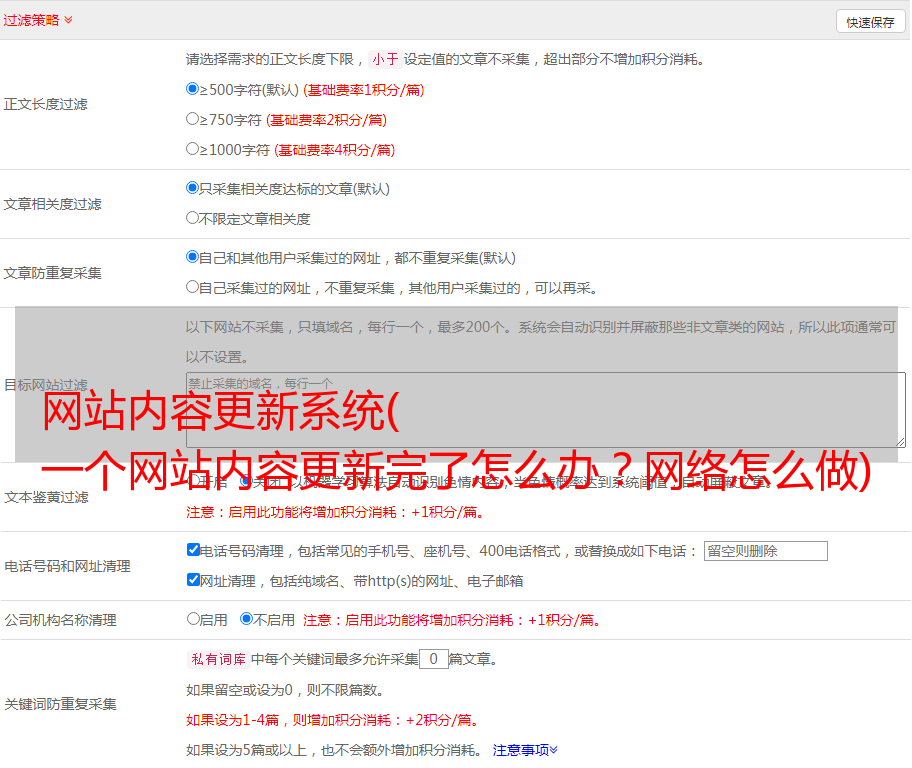Click the 私有词库 label
The height and width of the screenshot is (768, 912).
(216, 659)
